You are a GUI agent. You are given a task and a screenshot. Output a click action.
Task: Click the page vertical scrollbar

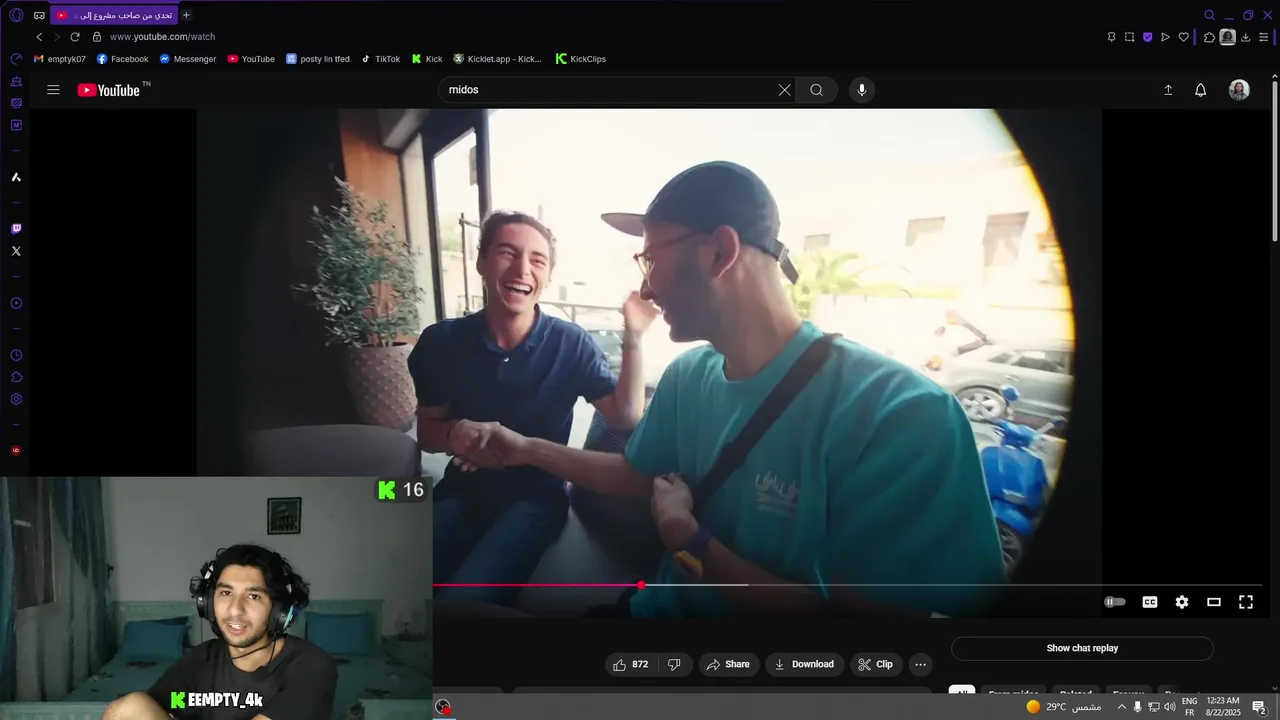pyautogui.click(x=1275, y=160)
